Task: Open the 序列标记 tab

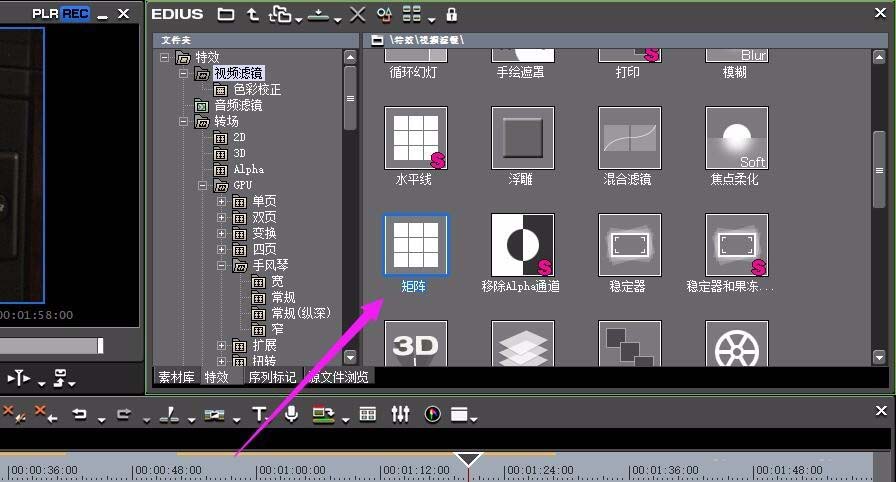Action: (x=271, y=377)
